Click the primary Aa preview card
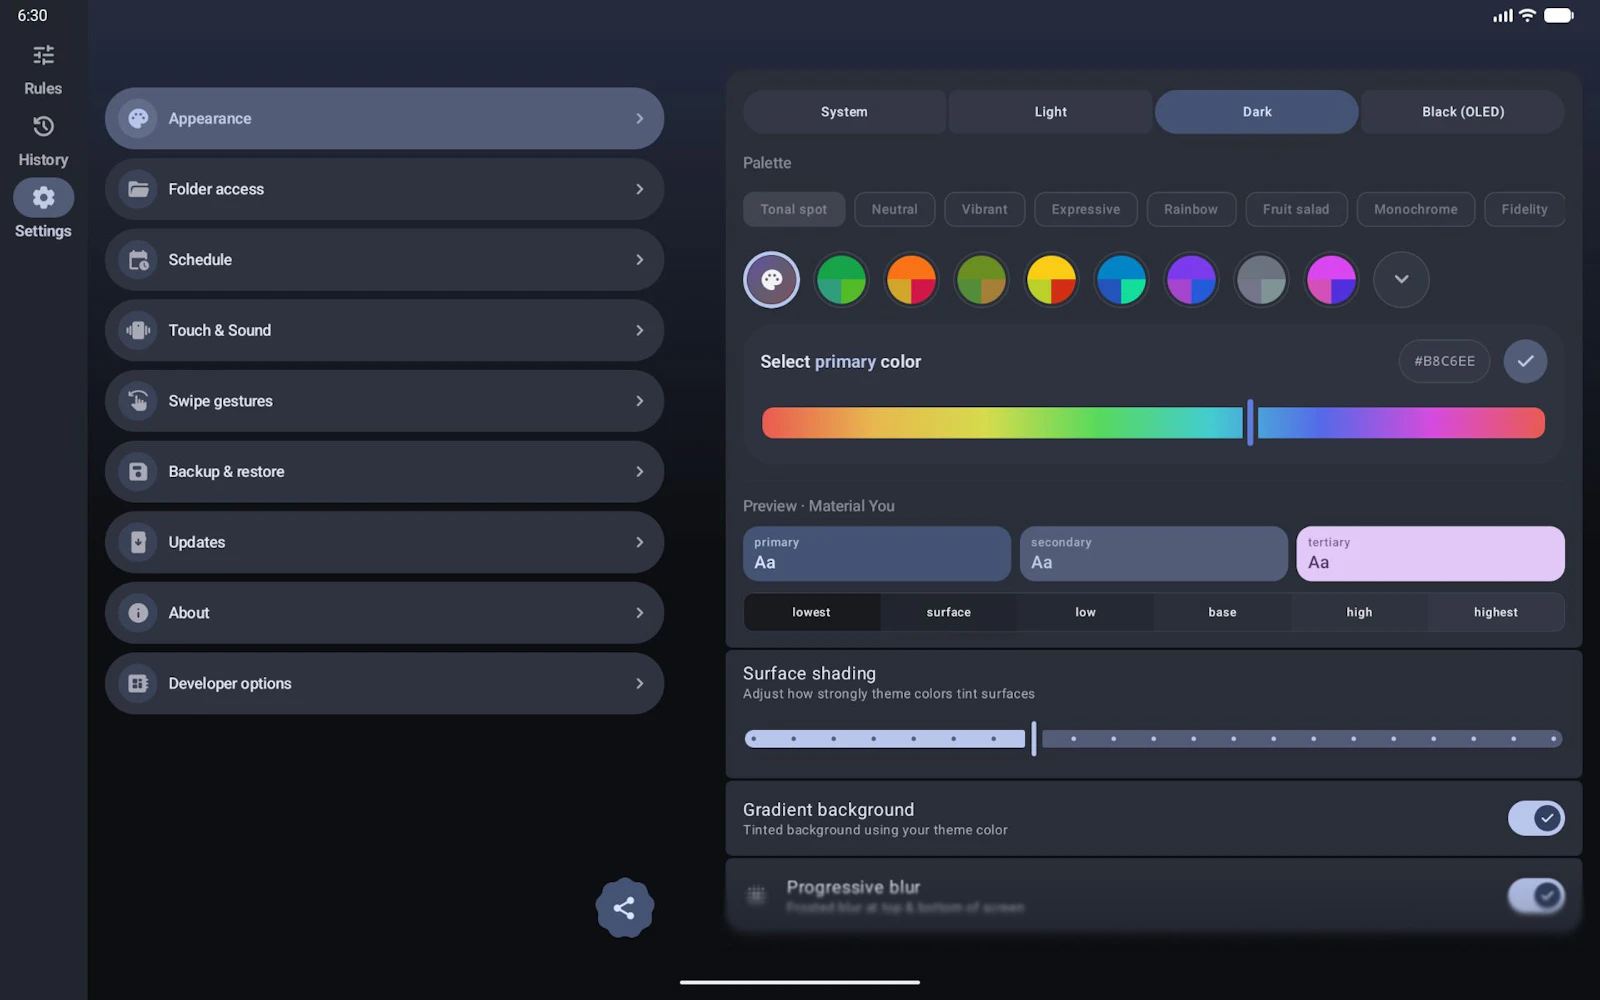The height and width of the screenshot is (1000, 1600). pos(877,554)
